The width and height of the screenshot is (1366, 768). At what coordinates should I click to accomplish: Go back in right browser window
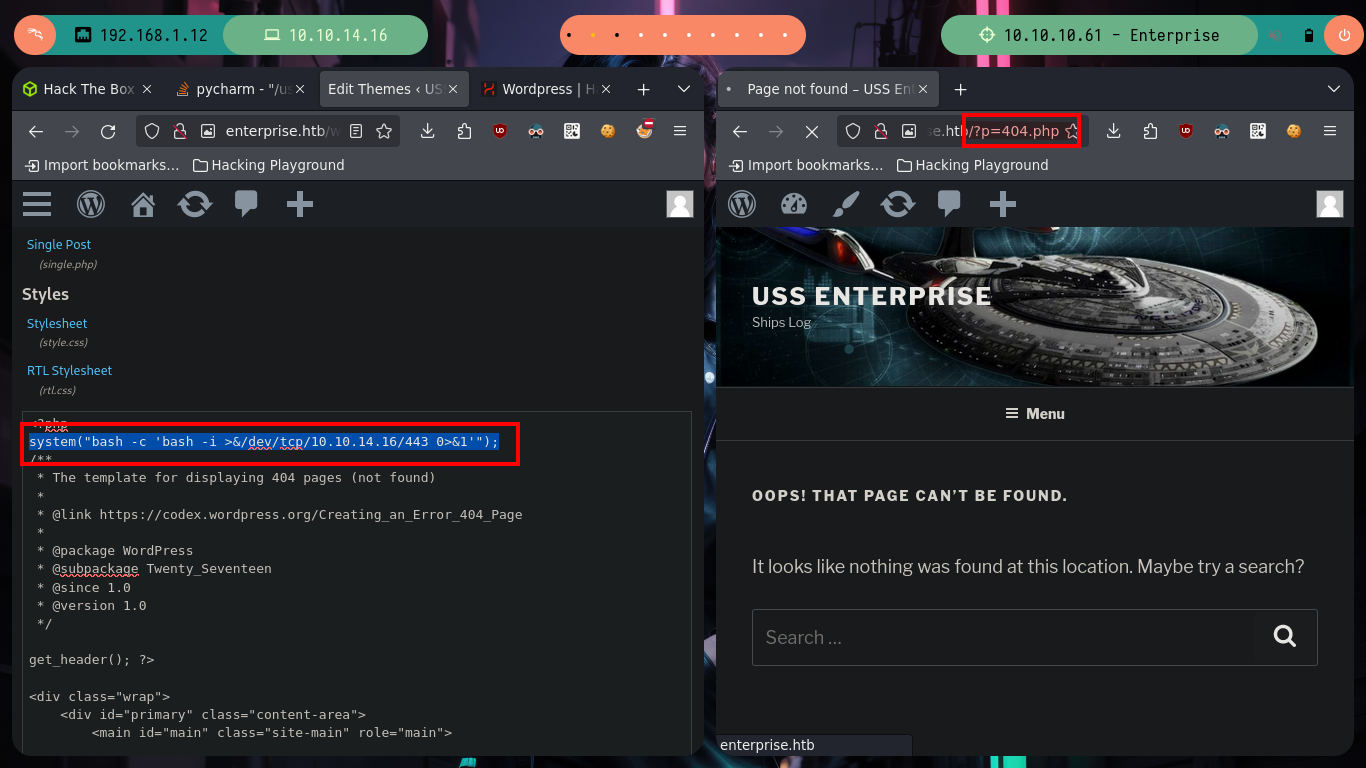click(740, 131)
